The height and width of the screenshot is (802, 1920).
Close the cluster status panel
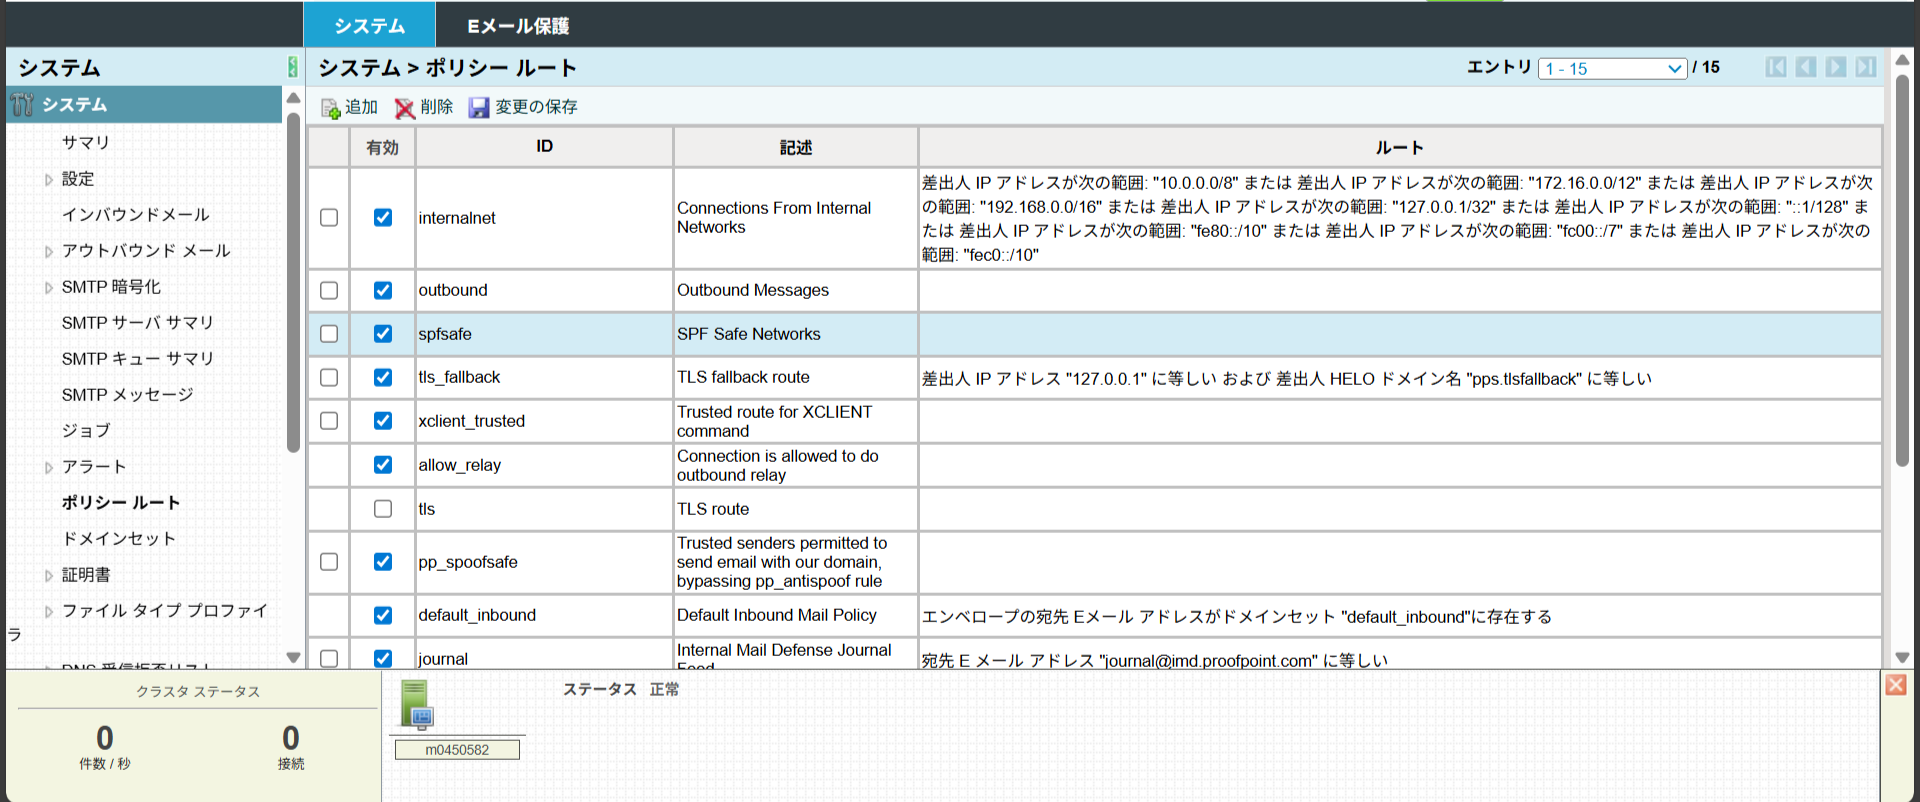1895,685
